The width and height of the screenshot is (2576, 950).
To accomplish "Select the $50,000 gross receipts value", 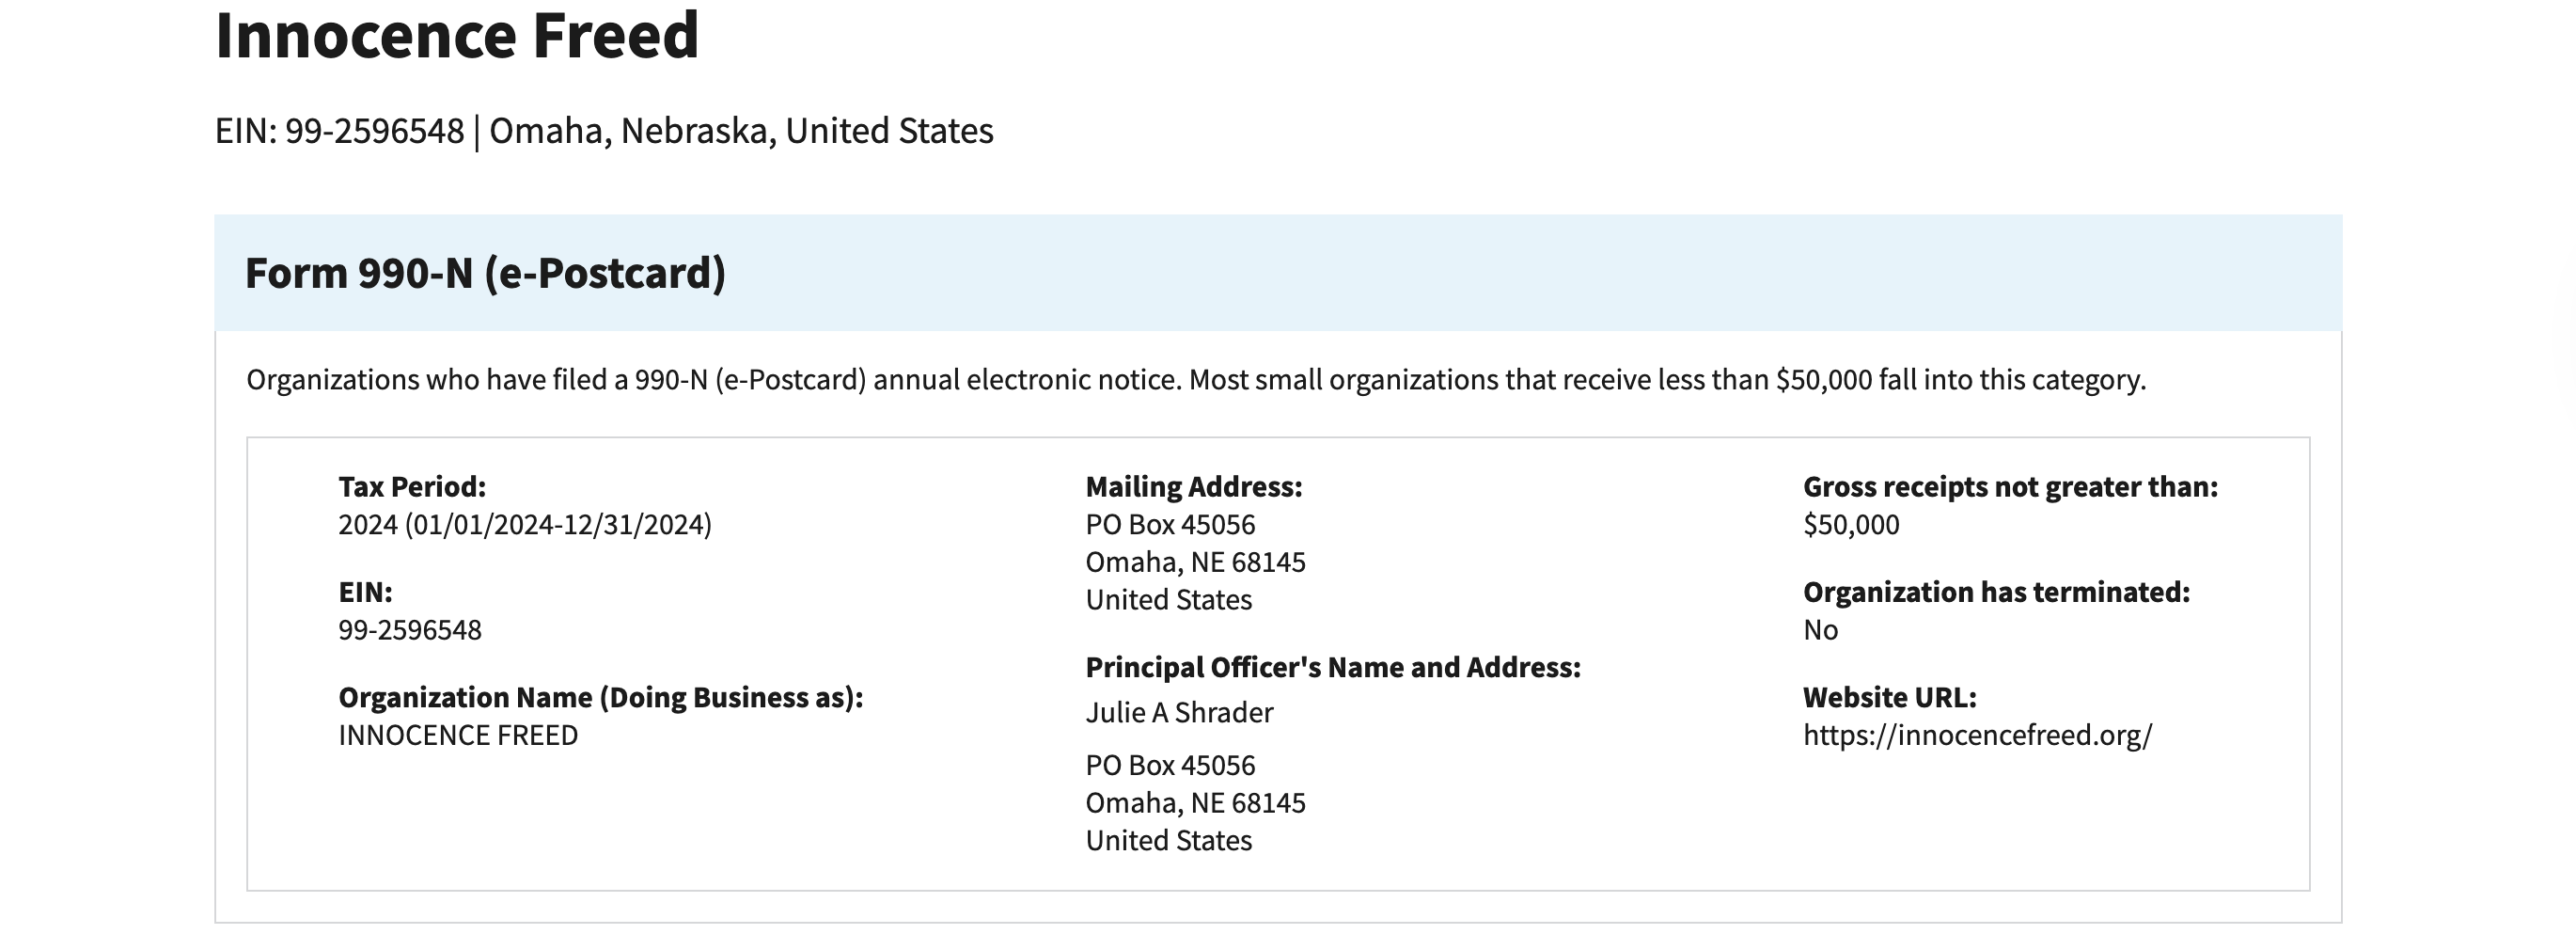I will pos(1851,525).
